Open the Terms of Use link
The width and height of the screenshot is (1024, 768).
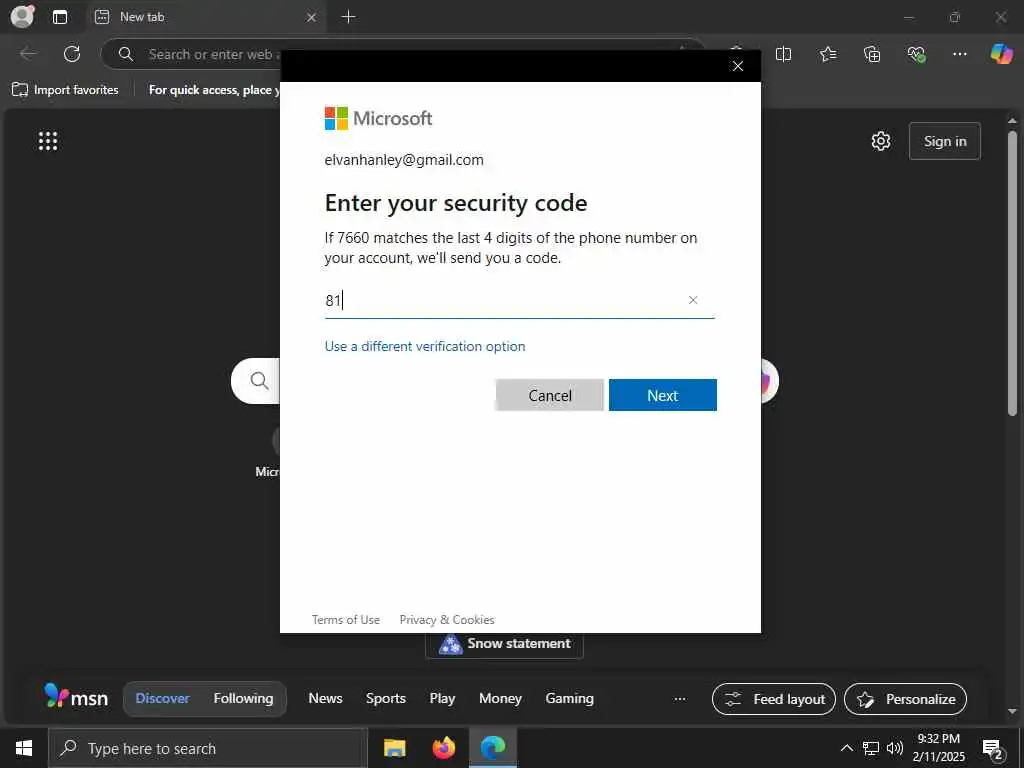point(345,620)
